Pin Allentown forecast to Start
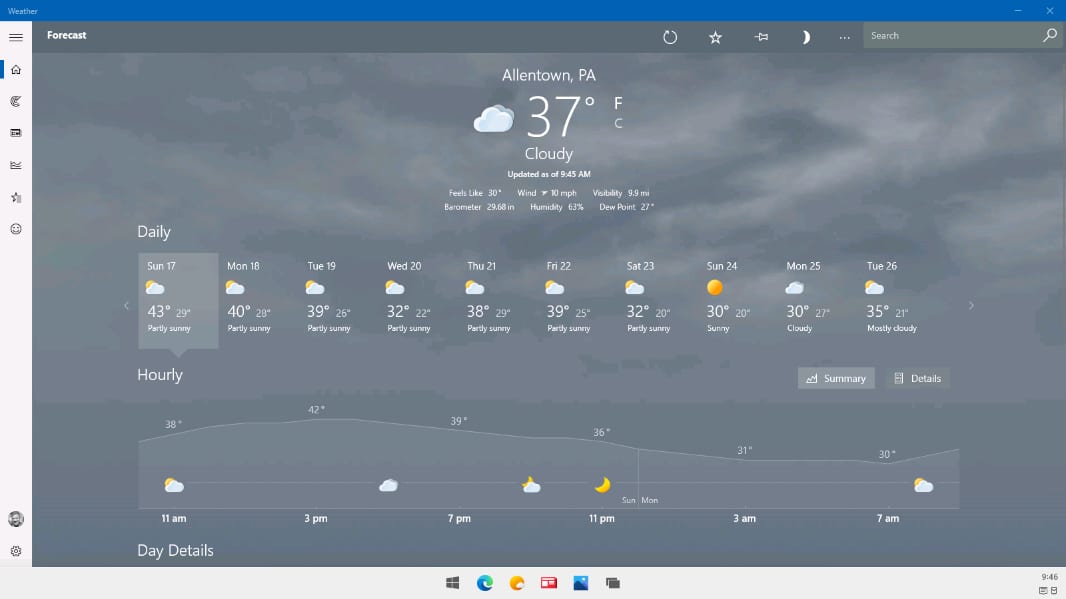The image size is (1066, 599). (x=761, y=37)
